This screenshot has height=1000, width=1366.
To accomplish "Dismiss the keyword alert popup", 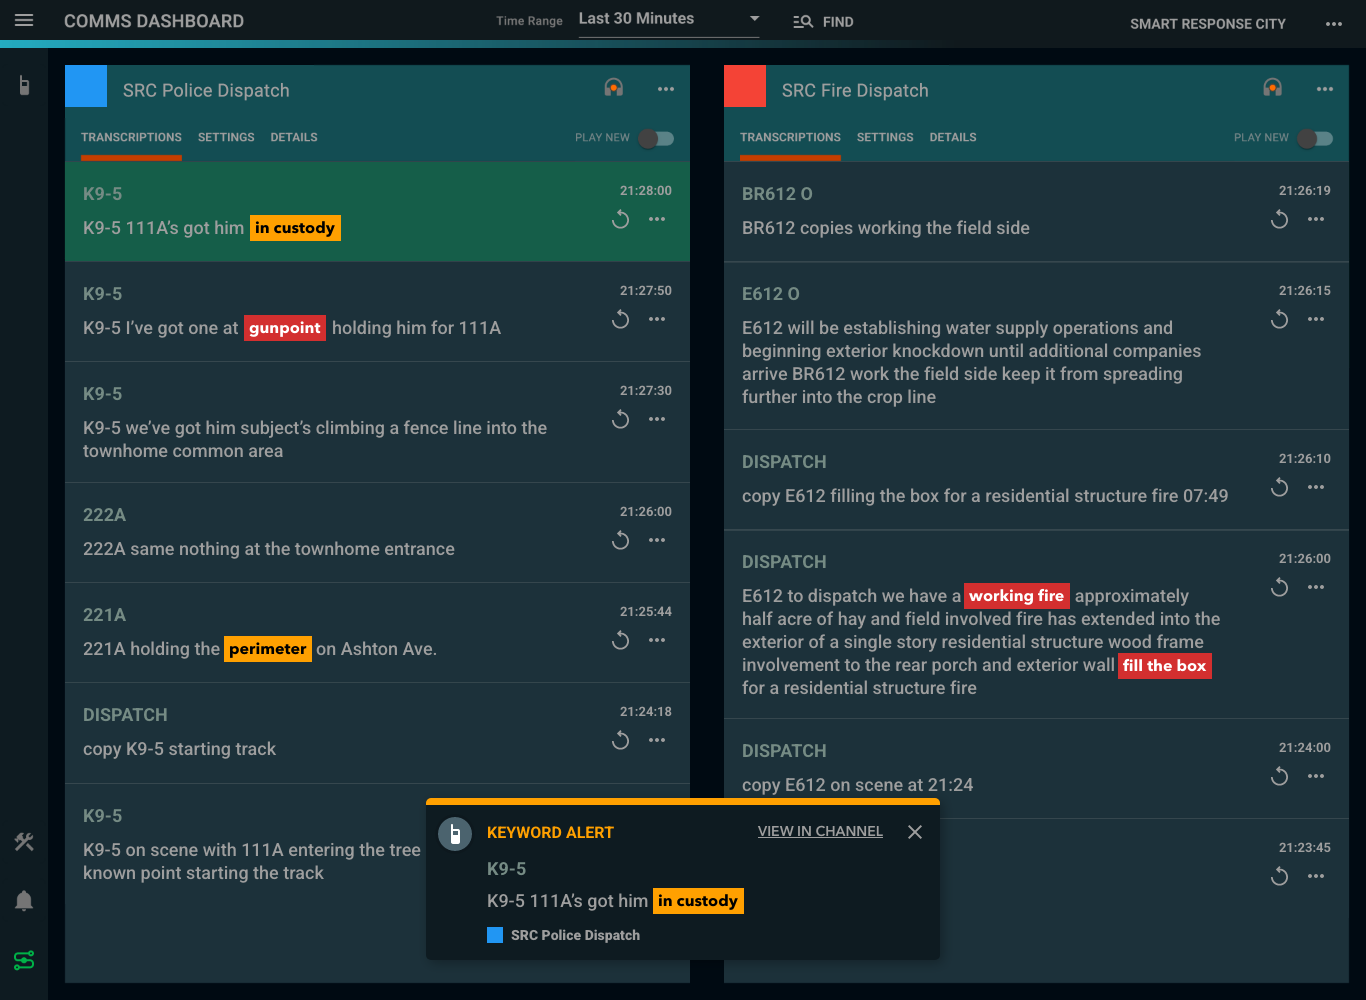I will click(915, 832).
